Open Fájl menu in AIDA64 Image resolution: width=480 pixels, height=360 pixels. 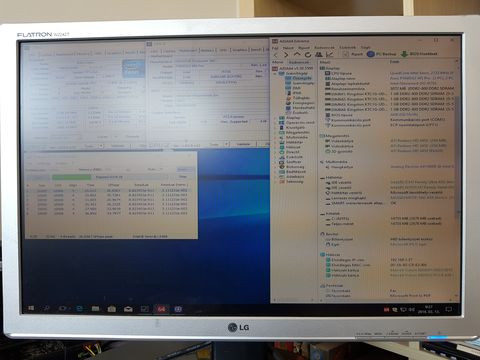[x=275, y=48]
